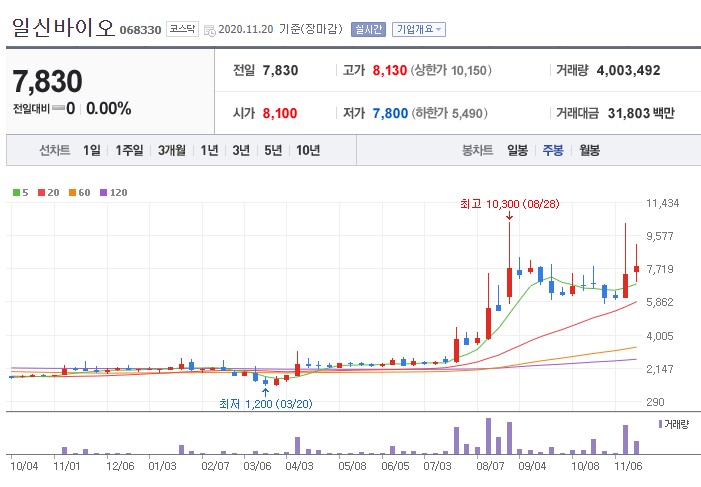
Task: Click the 거래량 value 4,003,492
Action: 628,70
